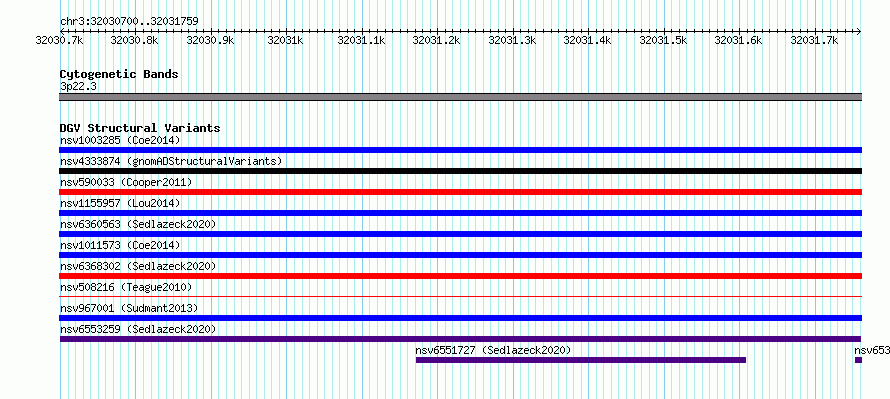
Task: Click the truncated nsv653 label at right edge
Action: 872,350
